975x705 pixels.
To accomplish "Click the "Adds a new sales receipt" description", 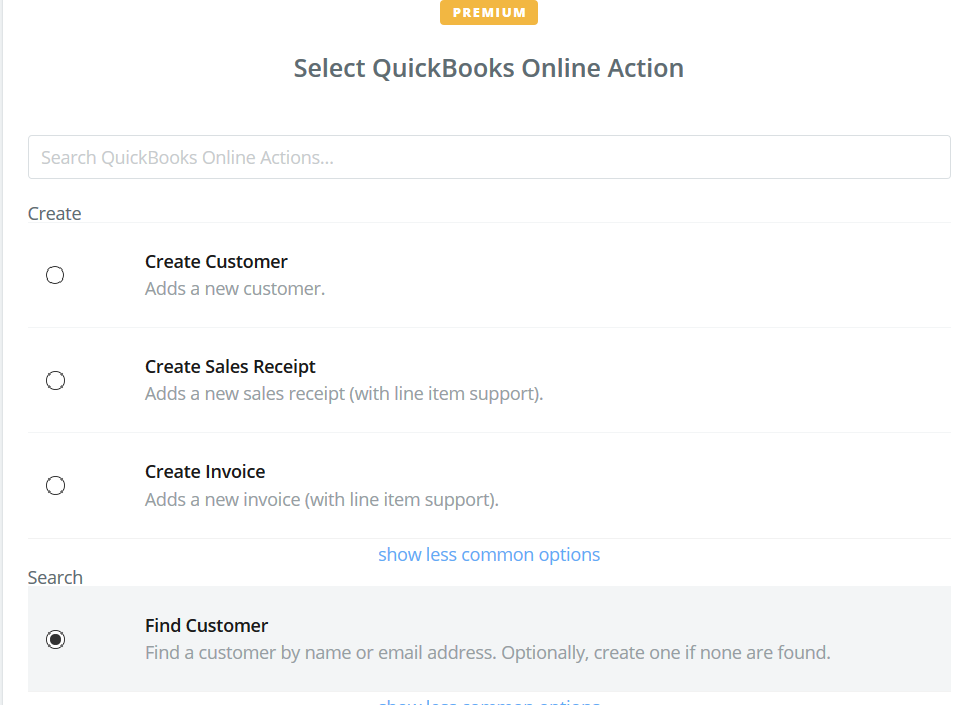I will pyautogui.click(x=343, y=394).
